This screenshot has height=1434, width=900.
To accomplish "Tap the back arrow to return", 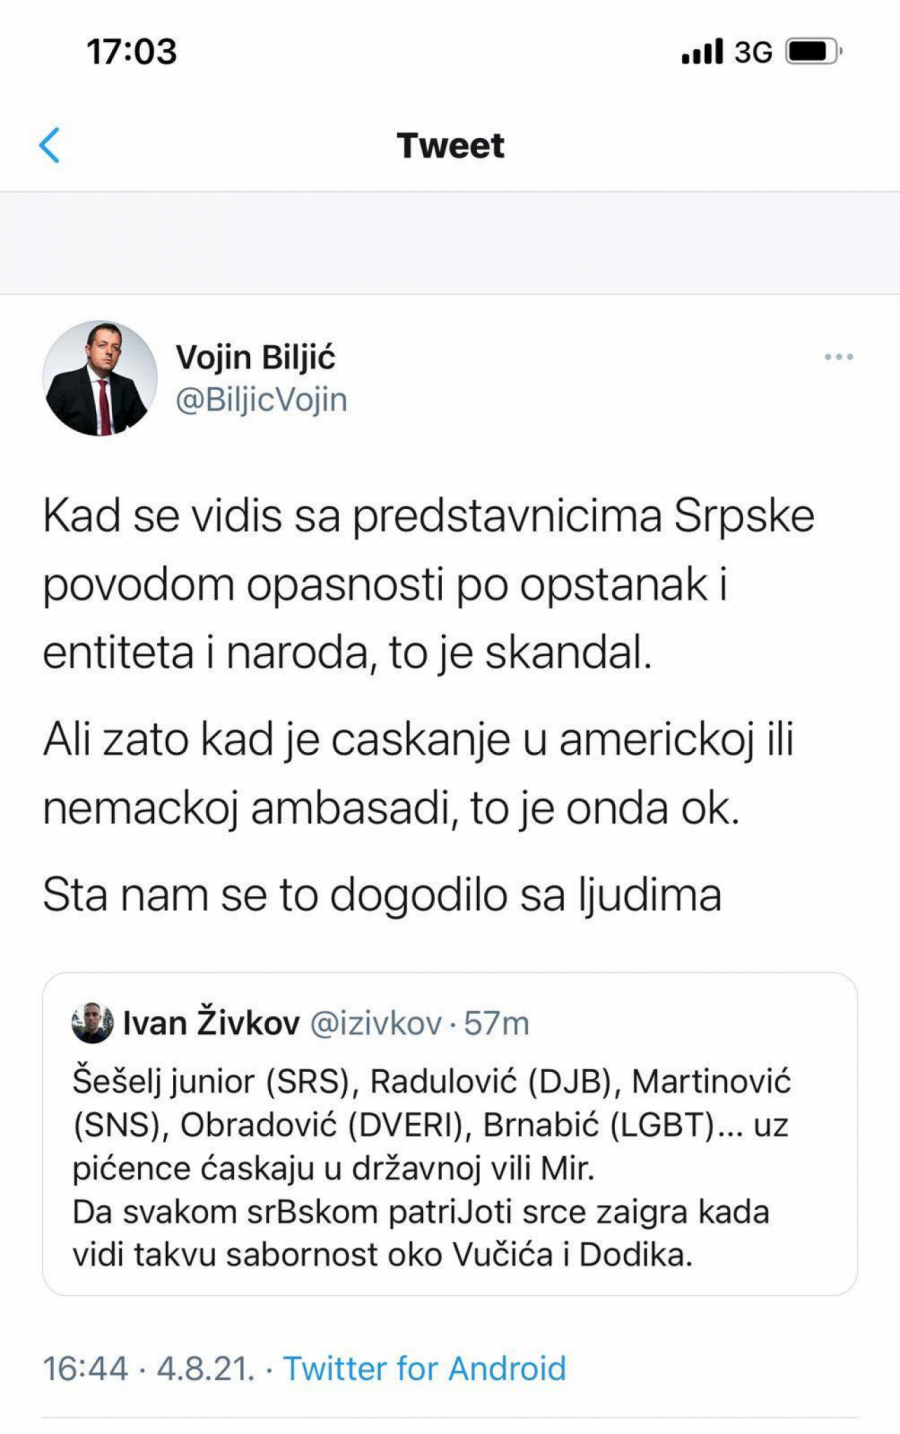I will (x=50, y=145).
